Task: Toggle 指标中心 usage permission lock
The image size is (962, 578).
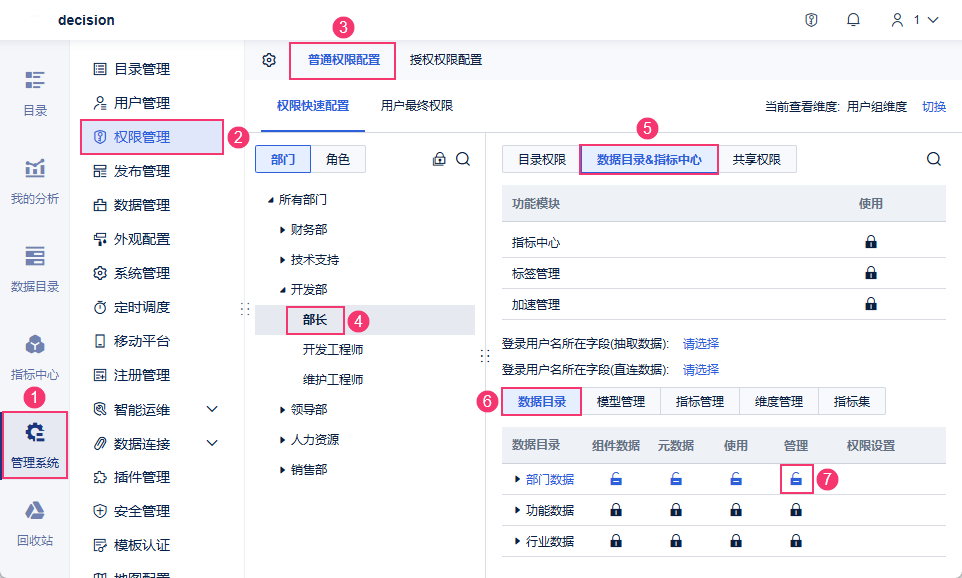Action: point(871,242)
